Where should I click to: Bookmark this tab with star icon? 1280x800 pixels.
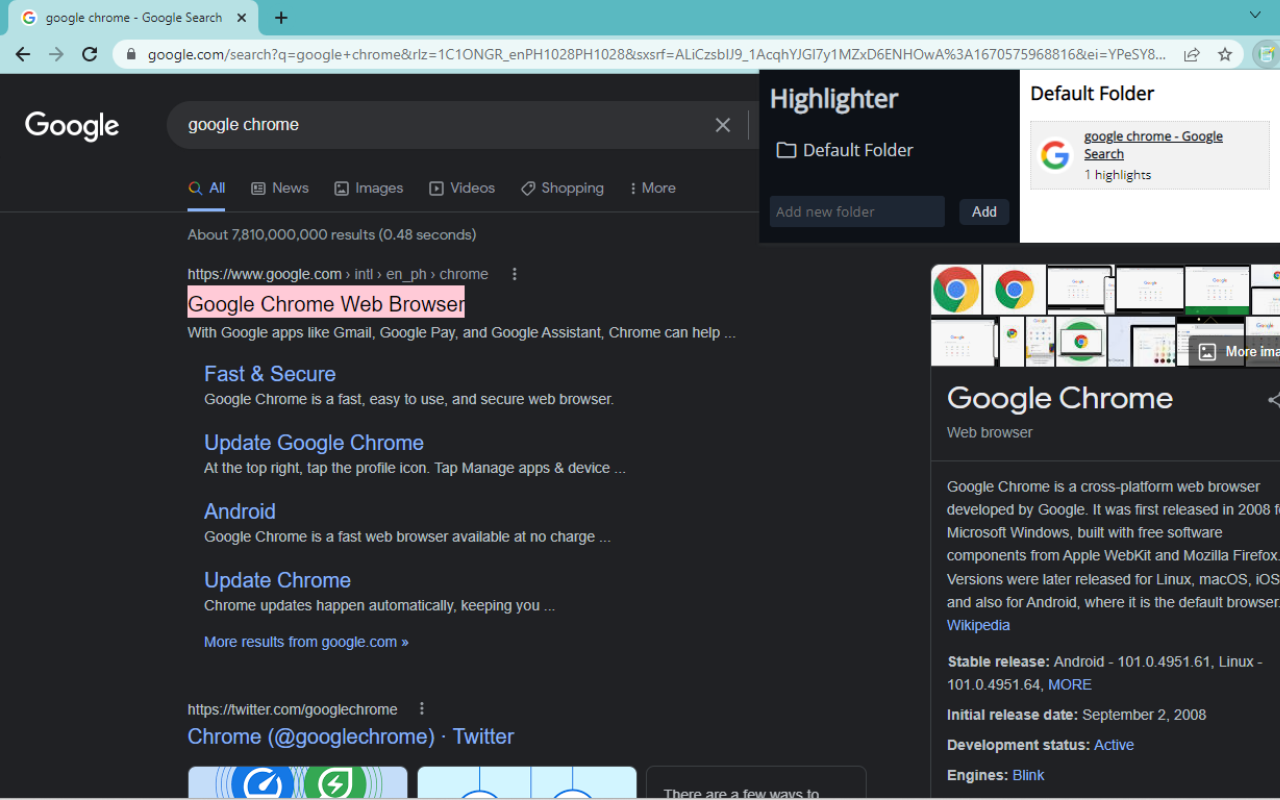click(1225, 55)
